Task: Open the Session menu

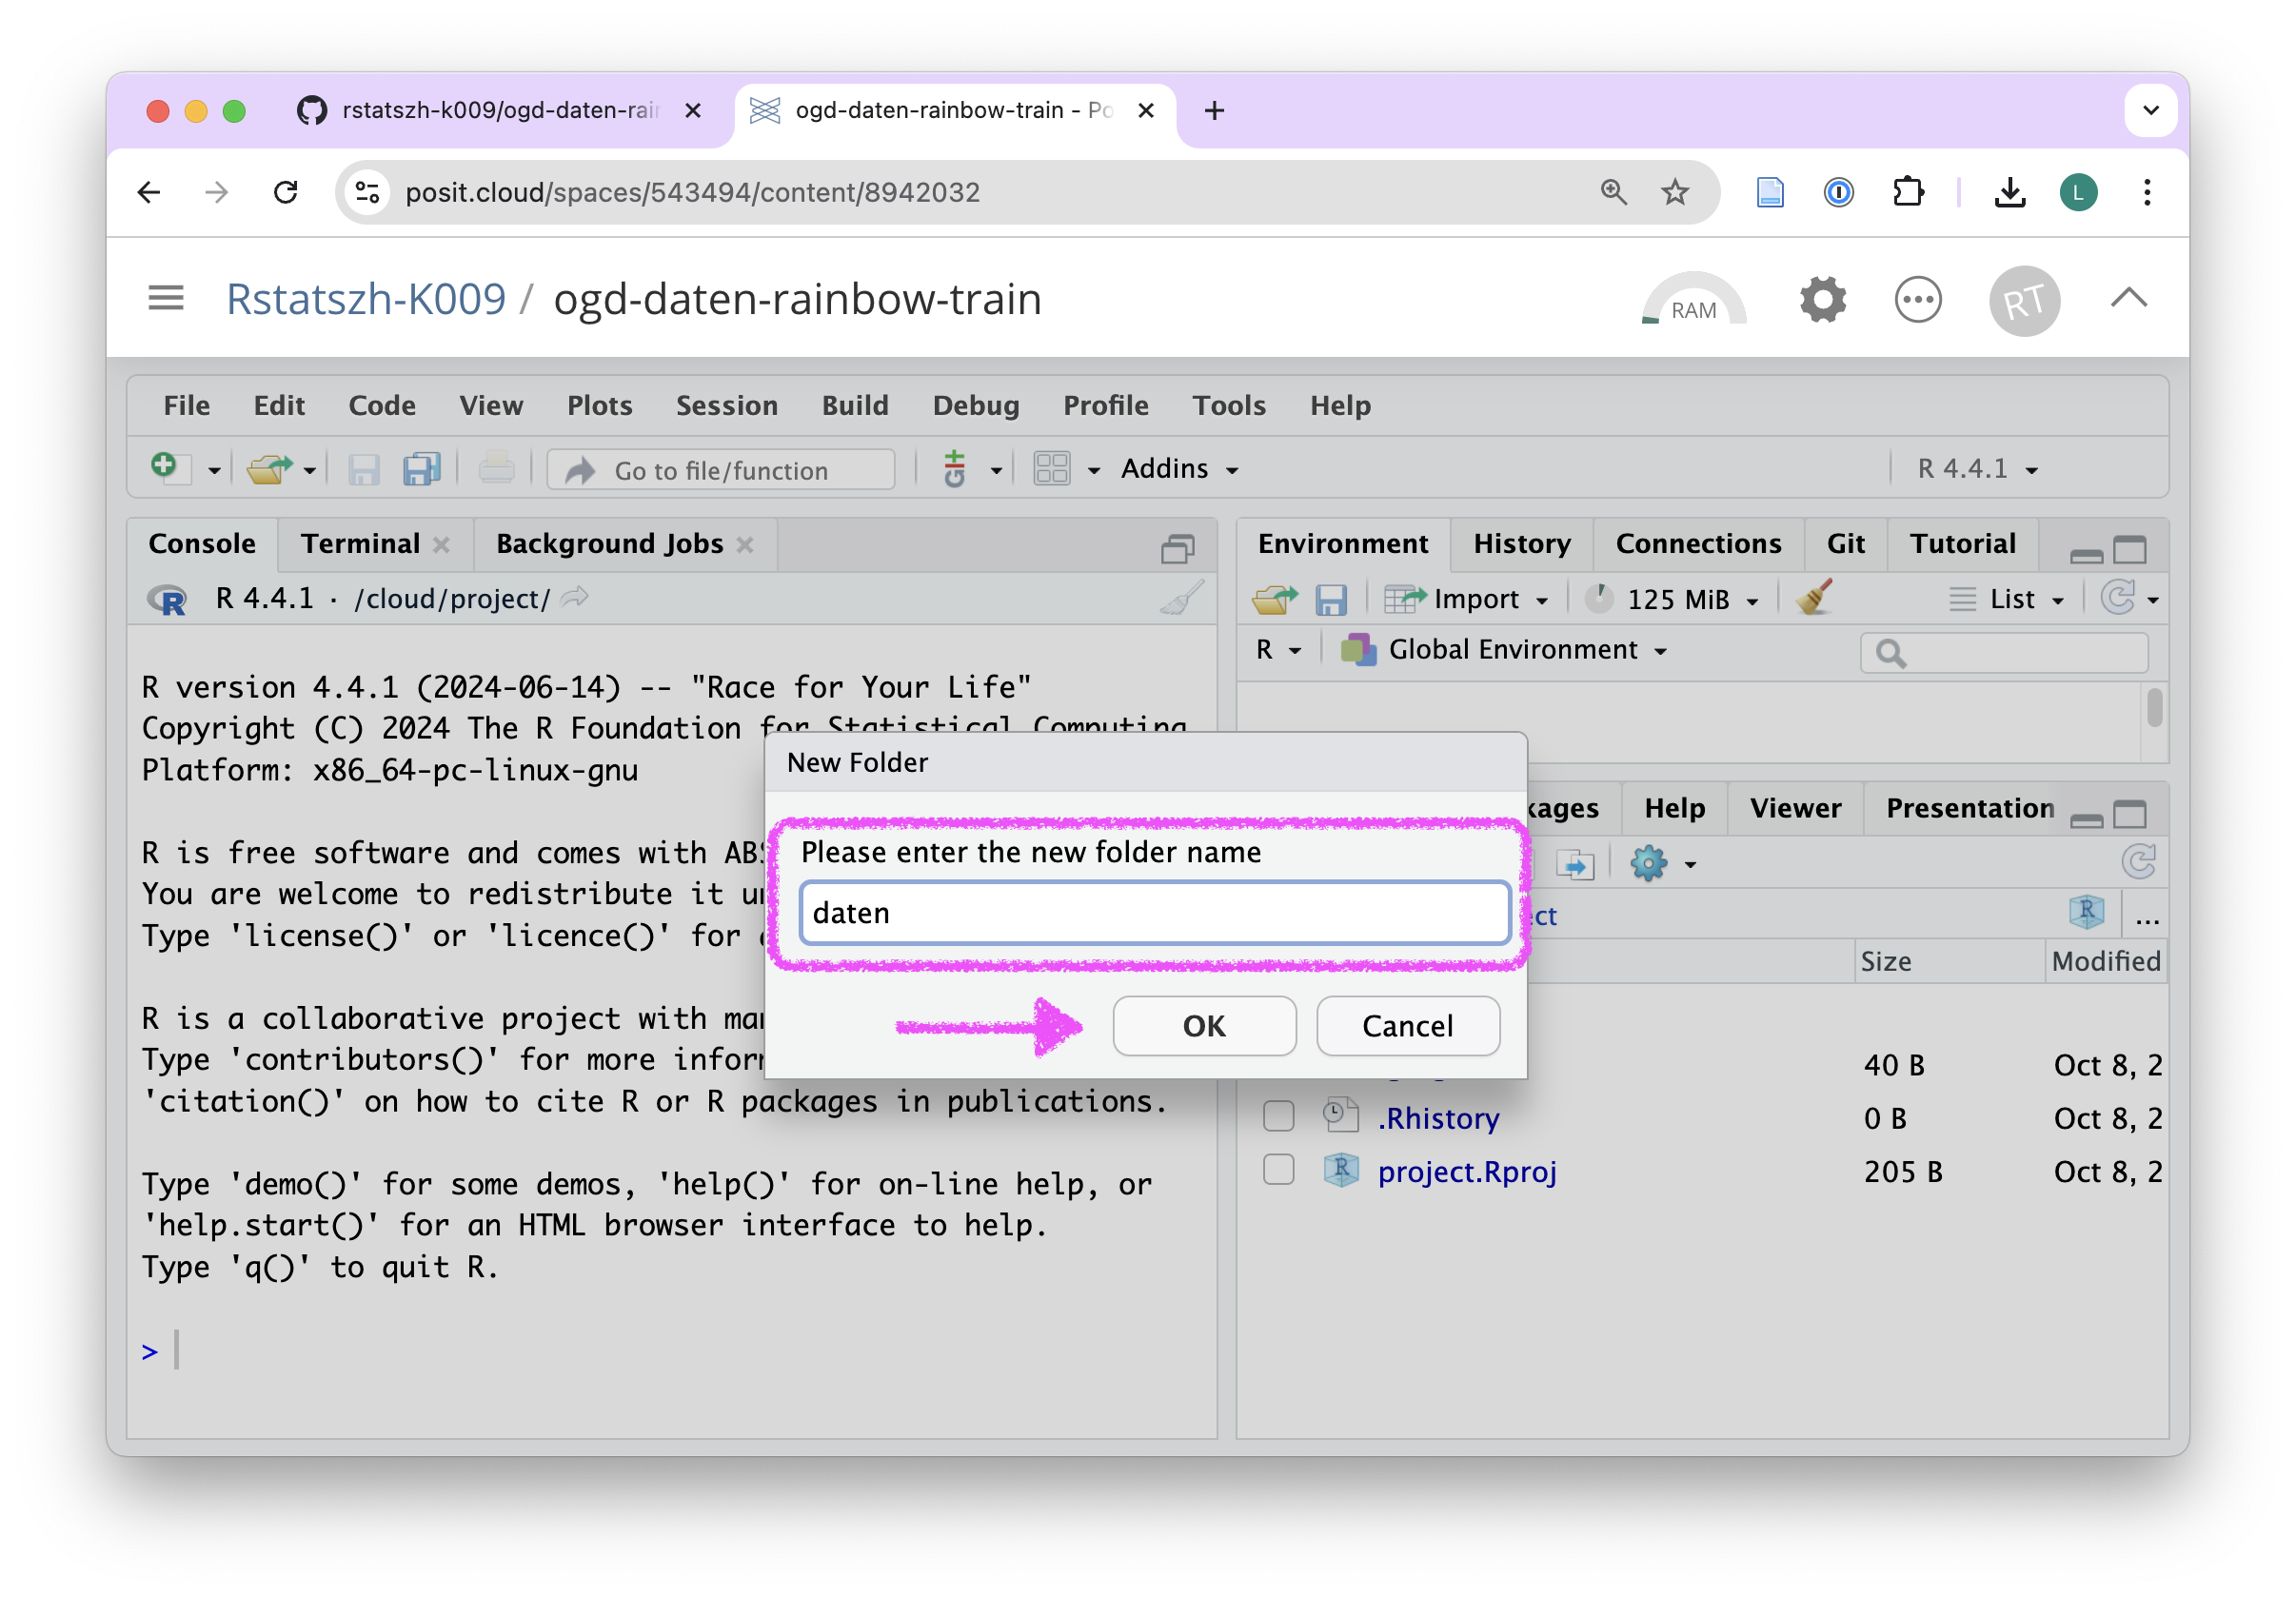Action: tap(727, 405)
